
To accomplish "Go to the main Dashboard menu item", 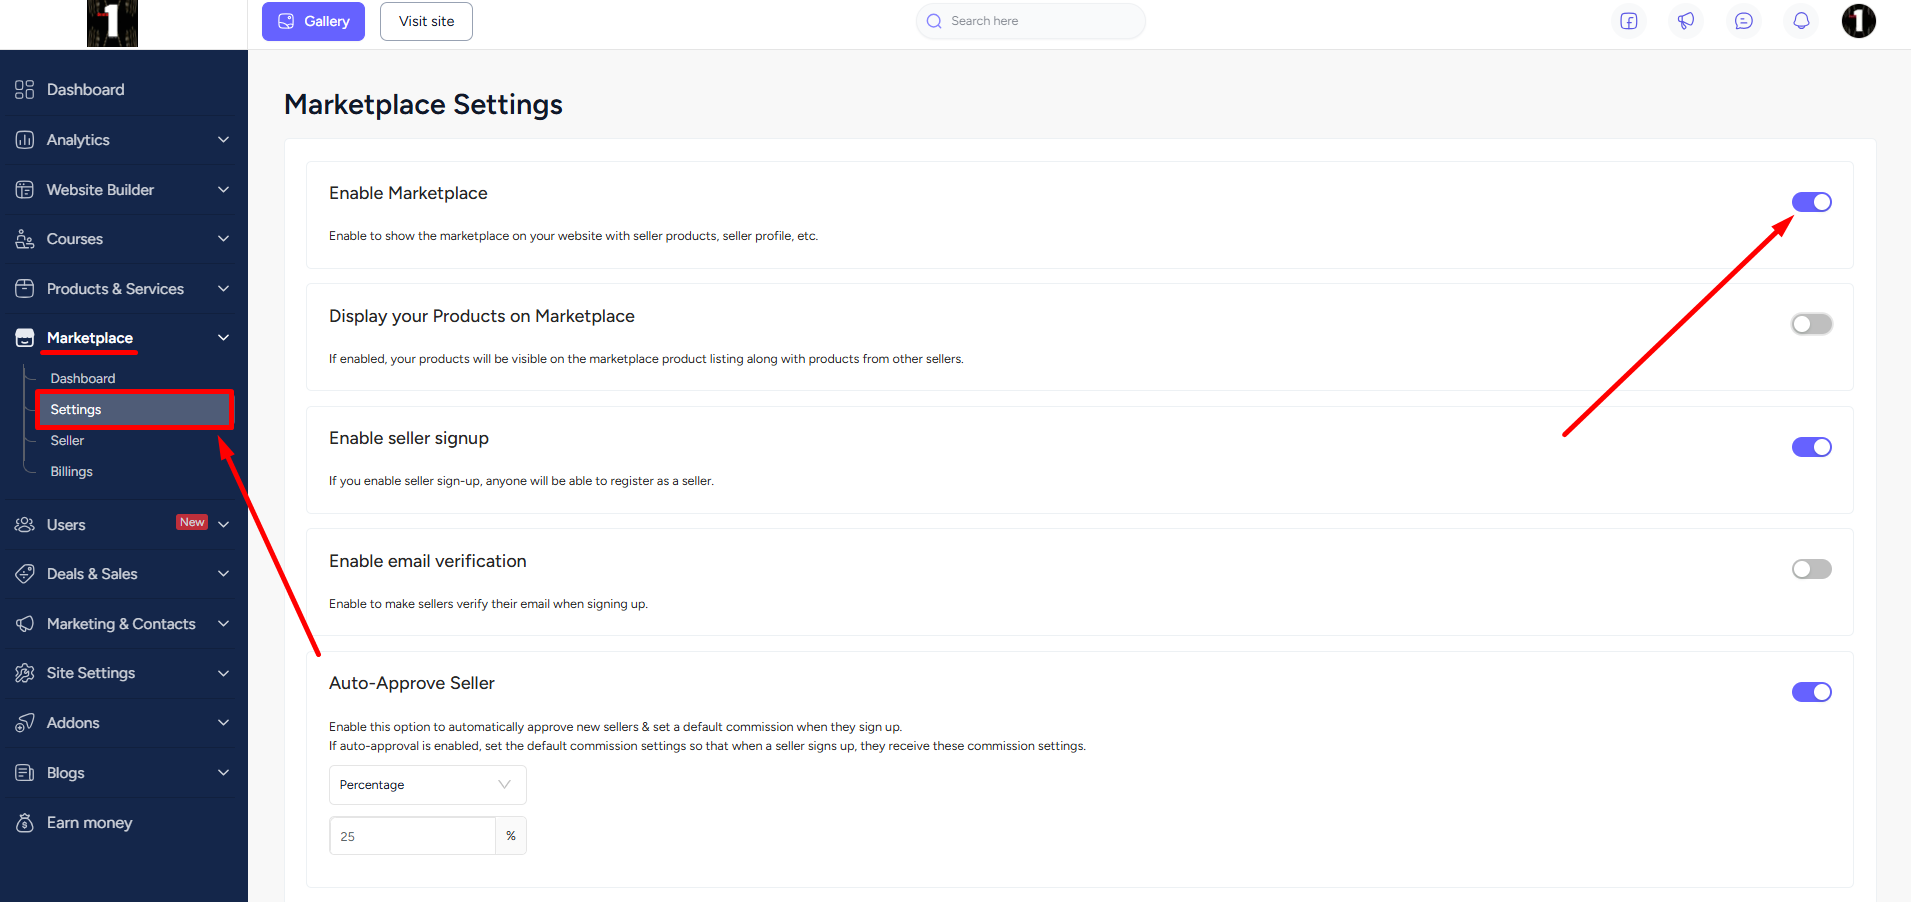I will [86, 90].
